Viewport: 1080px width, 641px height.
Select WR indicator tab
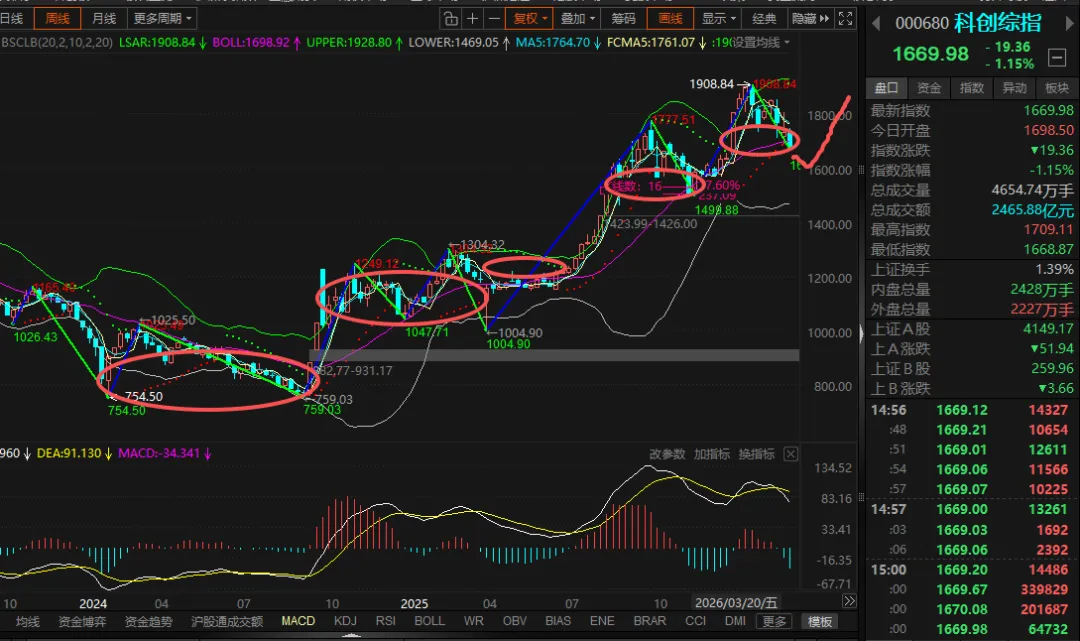474,621
